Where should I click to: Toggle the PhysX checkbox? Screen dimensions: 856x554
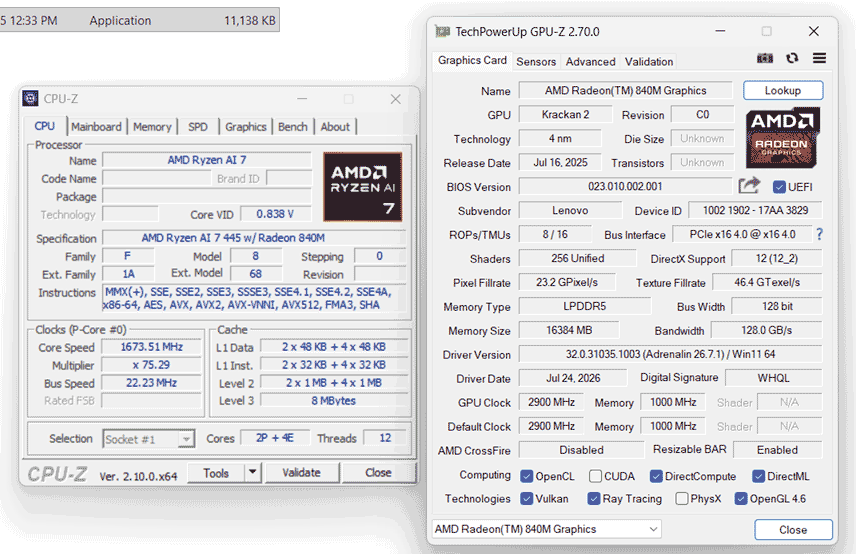click(682, 499)
